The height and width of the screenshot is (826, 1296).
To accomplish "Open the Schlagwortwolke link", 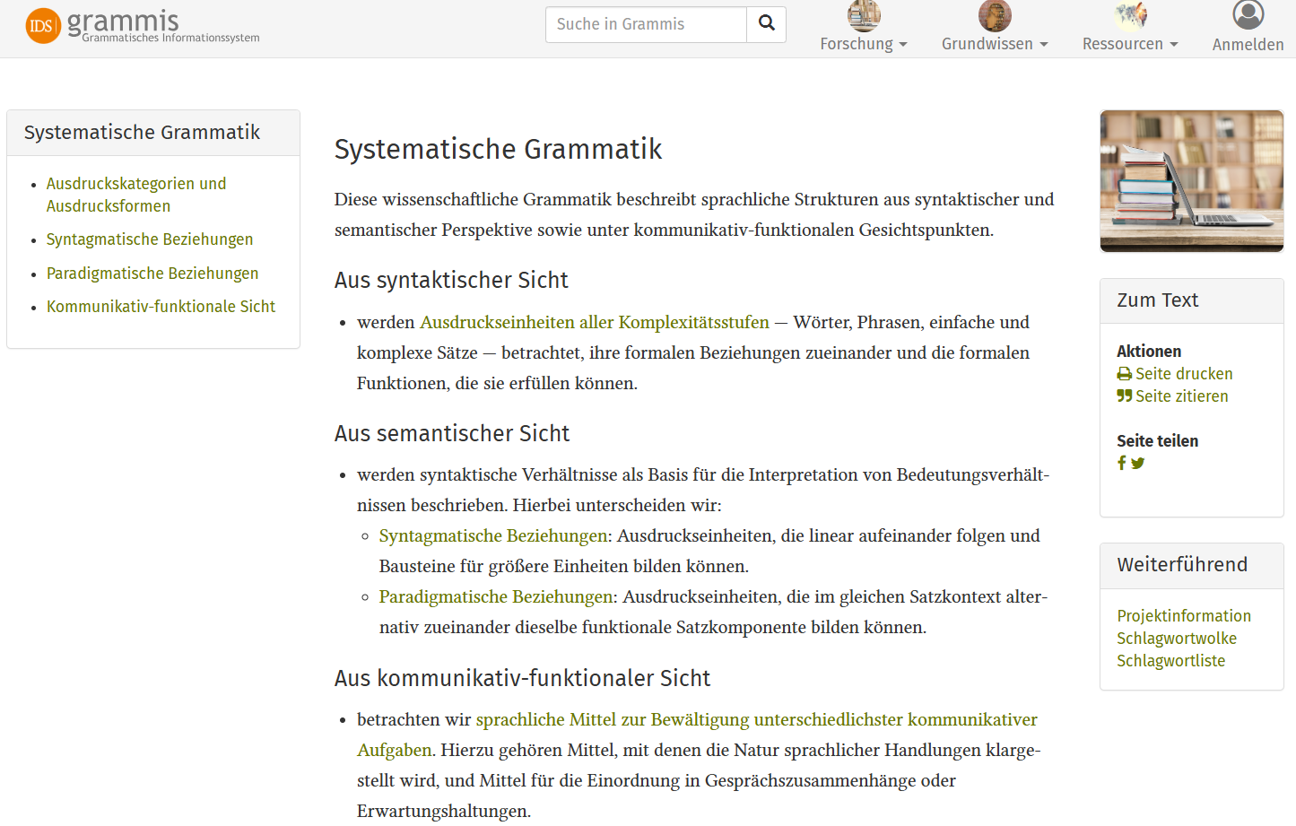I will click(1177, 638).
